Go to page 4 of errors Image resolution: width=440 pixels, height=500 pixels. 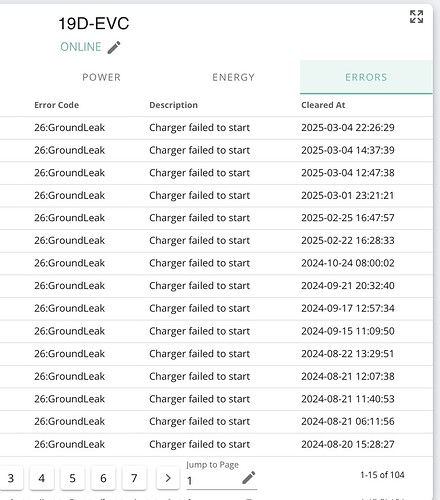click(x=42, y=478)
